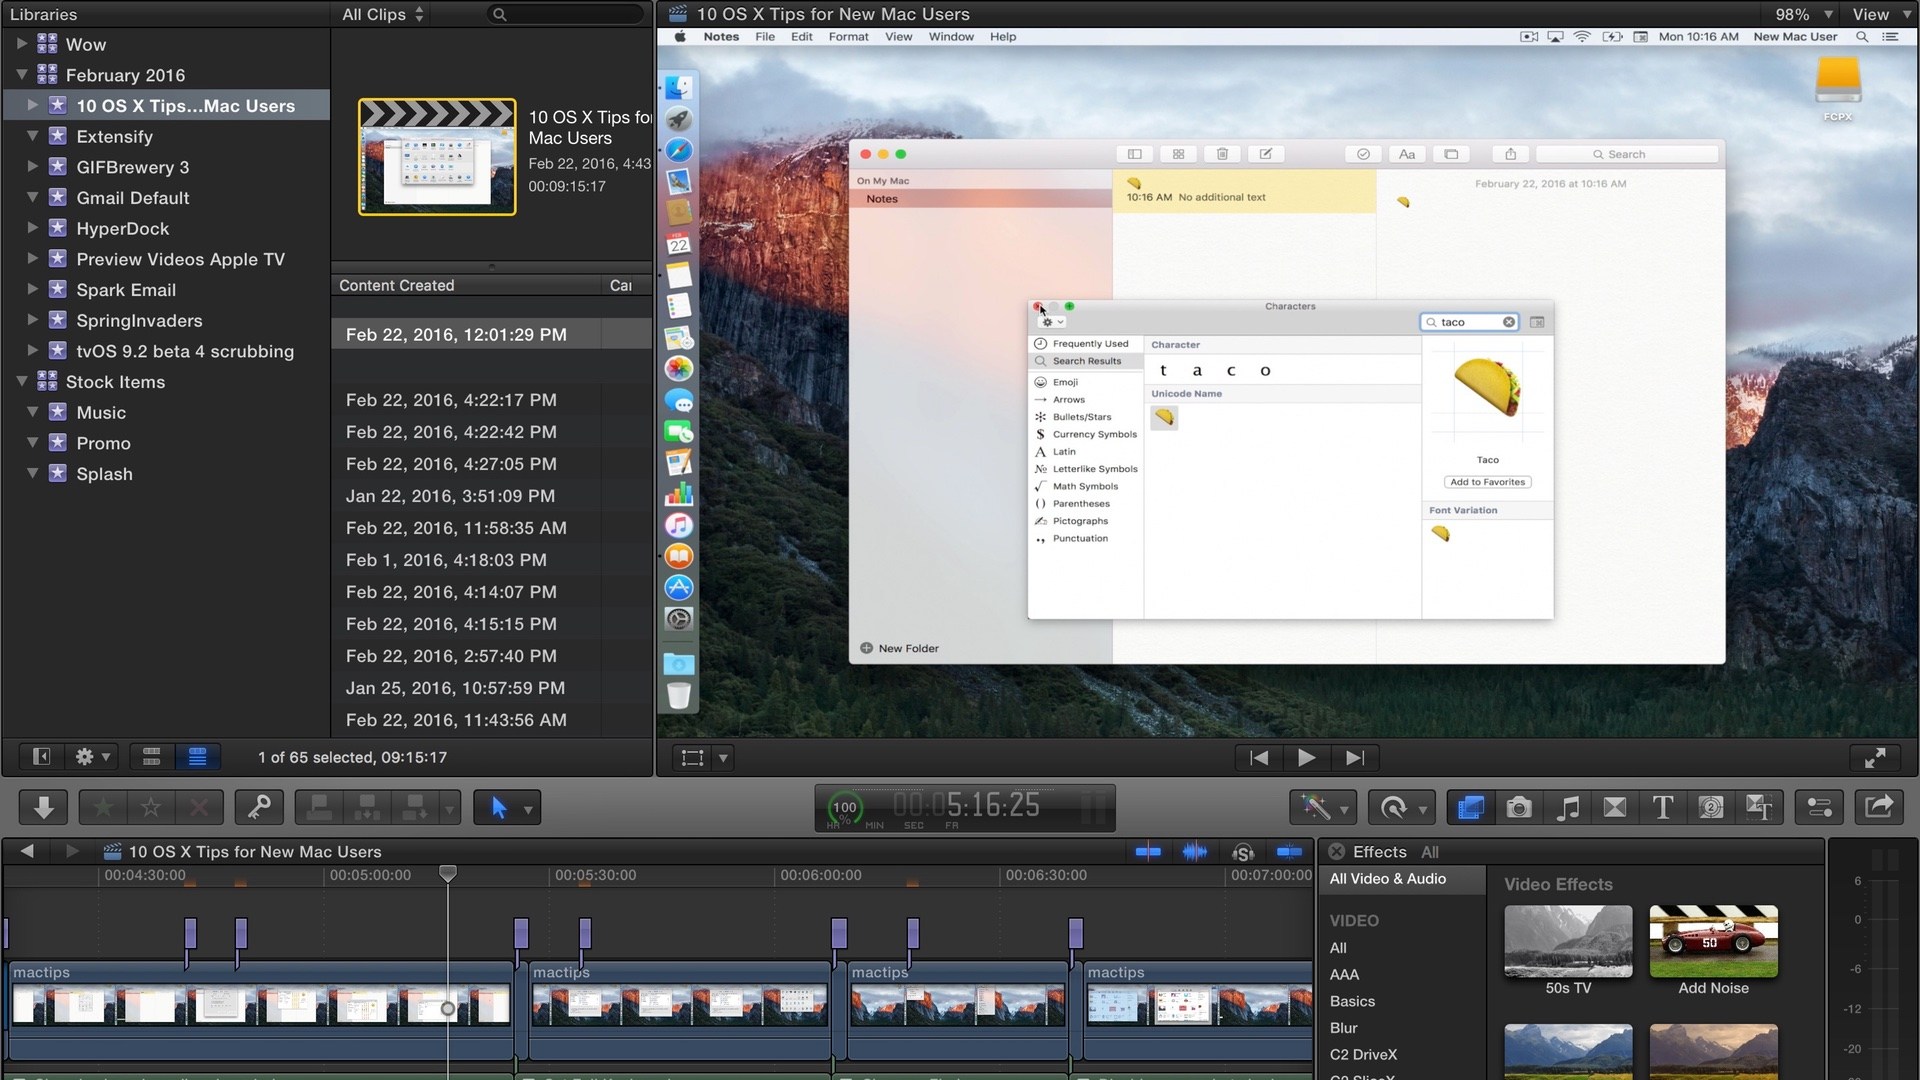Select the Splash event in Stock Items
Image resolution: width=1920 pixels, height=1080 pixels.
click(103, 473)
